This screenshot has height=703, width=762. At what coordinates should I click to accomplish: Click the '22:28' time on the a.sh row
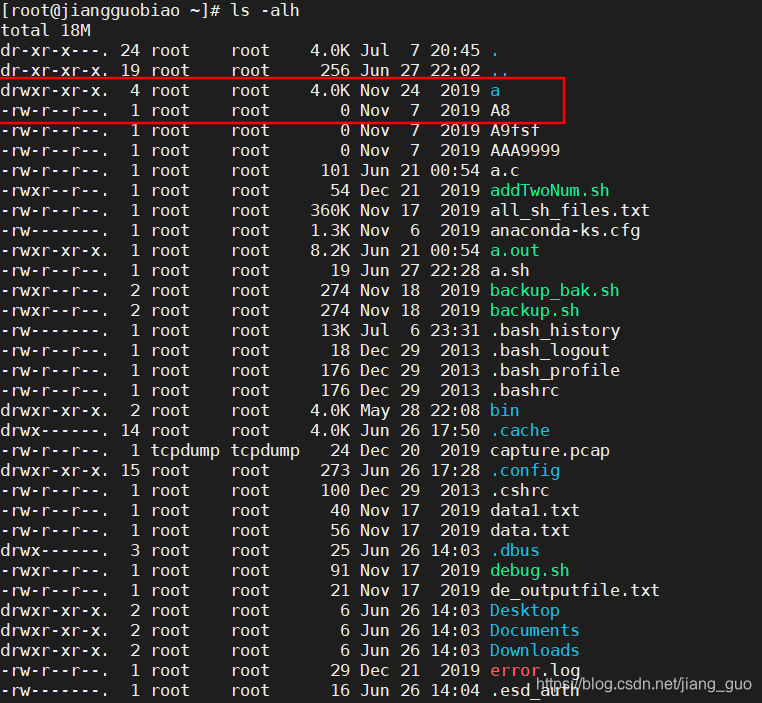click(455, 270)
